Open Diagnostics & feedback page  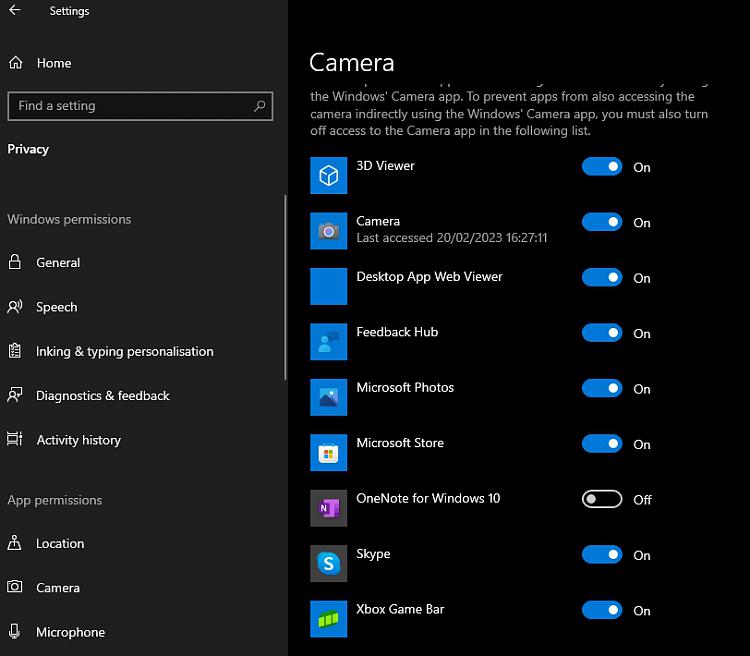tap(102, 396)
